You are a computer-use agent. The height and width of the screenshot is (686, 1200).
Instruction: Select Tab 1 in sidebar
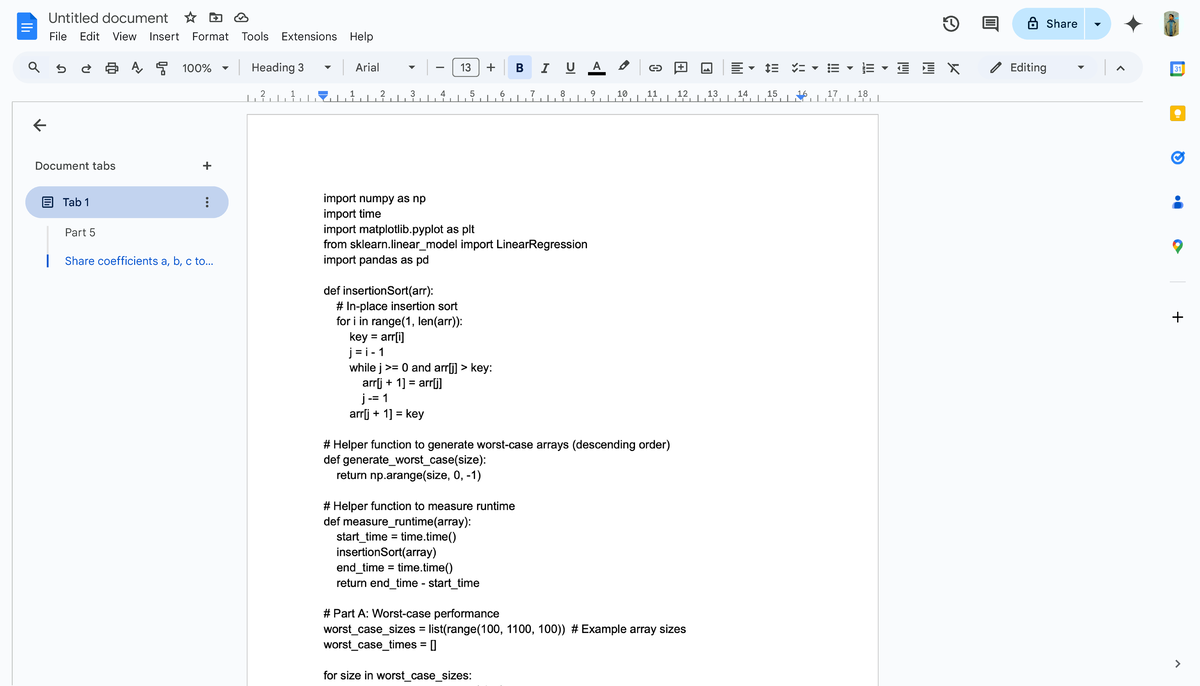127,202
